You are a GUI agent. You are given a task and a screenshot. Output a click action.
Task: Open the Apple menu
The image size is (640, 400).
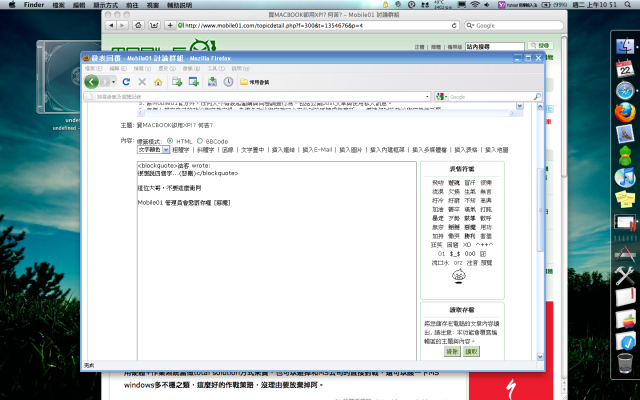[x=11, y=4]
